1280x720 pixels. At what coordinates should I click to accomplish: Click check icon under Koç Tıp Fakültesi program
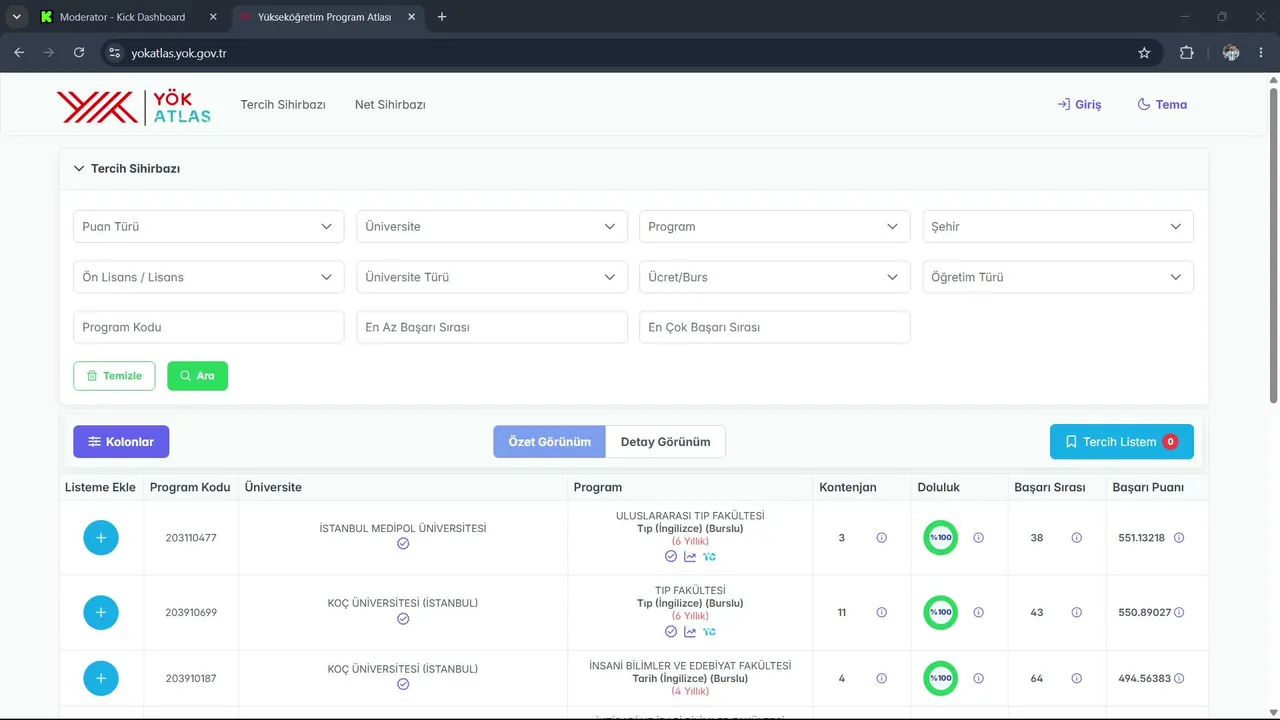tap(671, 631)
